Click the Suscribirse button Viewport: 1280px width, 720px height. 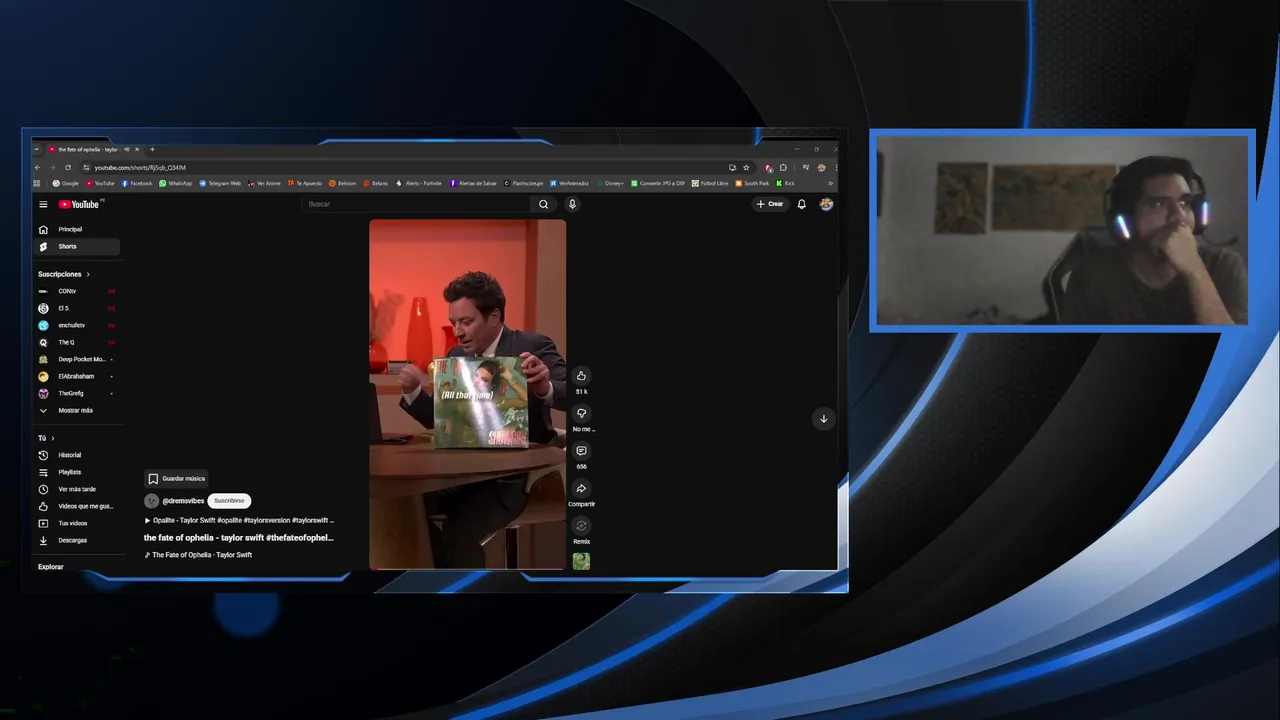tap(229, 501)
